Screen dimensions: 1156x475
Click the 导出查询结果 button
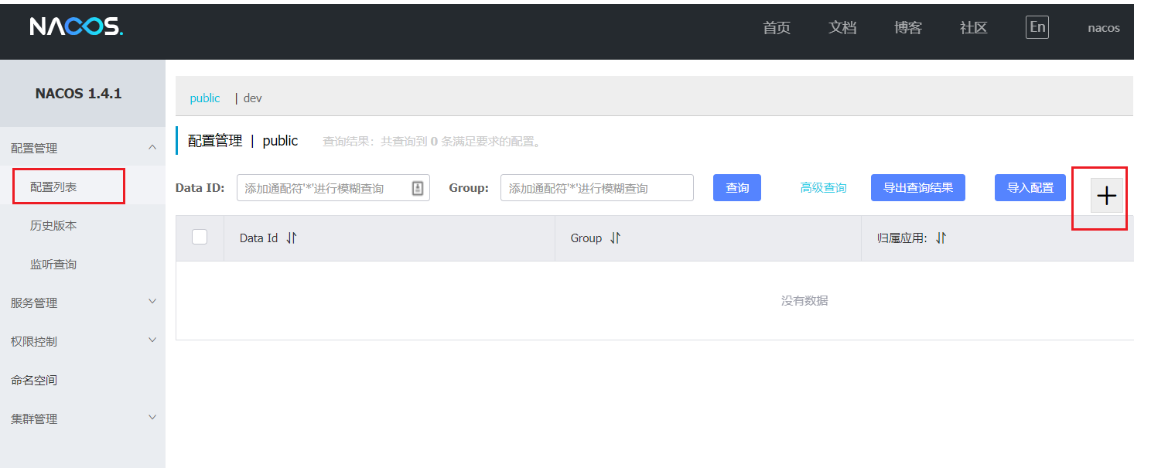(918, 188)
